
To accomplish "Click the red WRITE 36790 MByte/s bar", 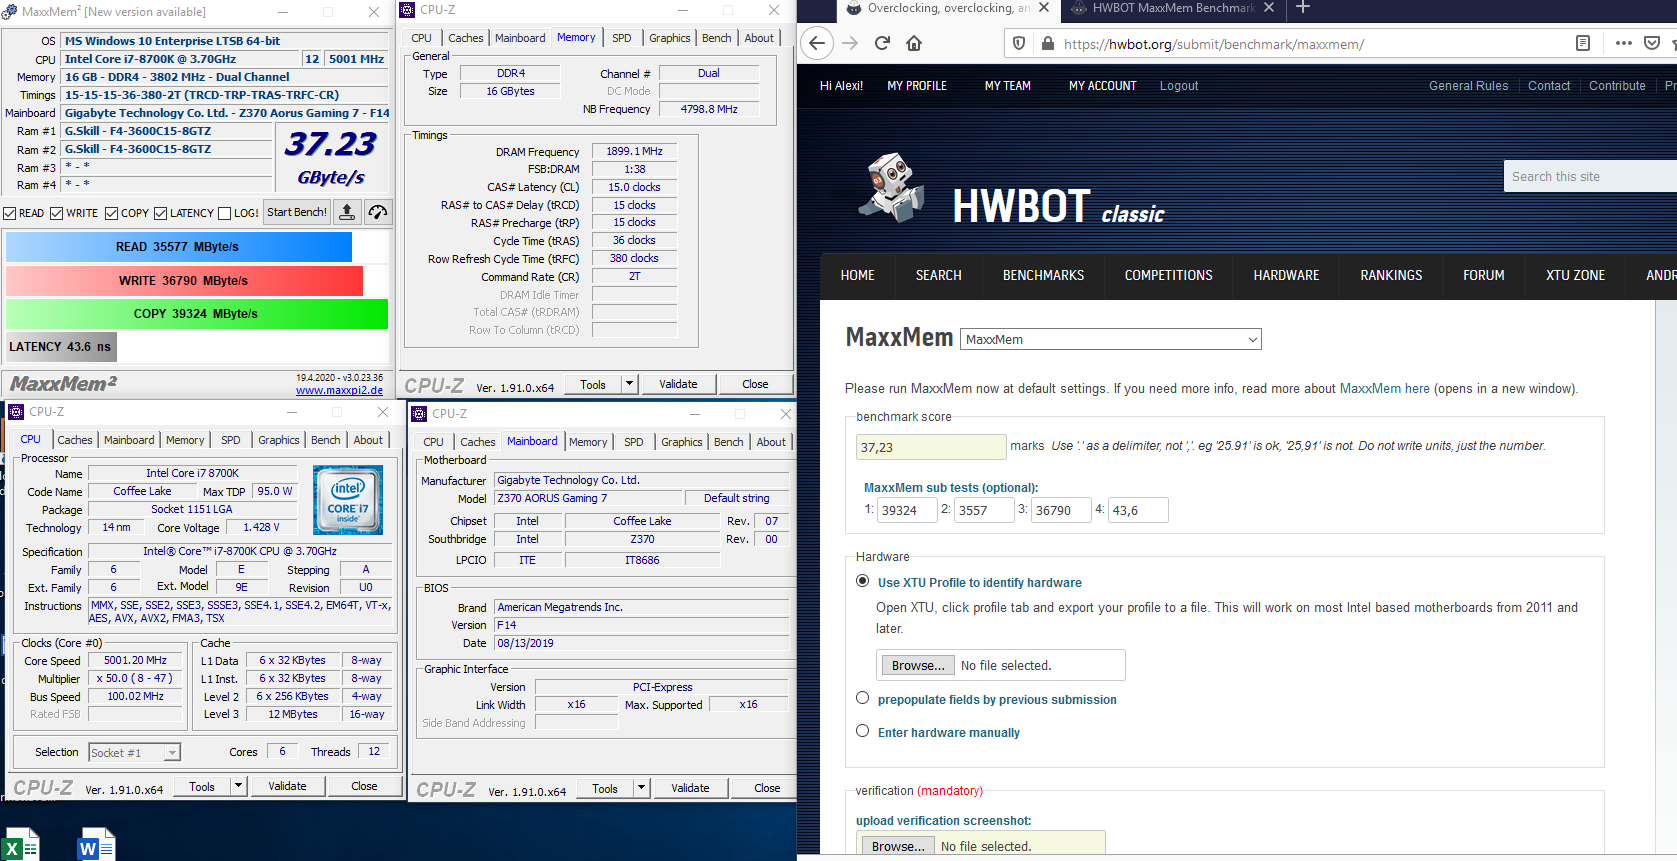I will pos(184,280).
